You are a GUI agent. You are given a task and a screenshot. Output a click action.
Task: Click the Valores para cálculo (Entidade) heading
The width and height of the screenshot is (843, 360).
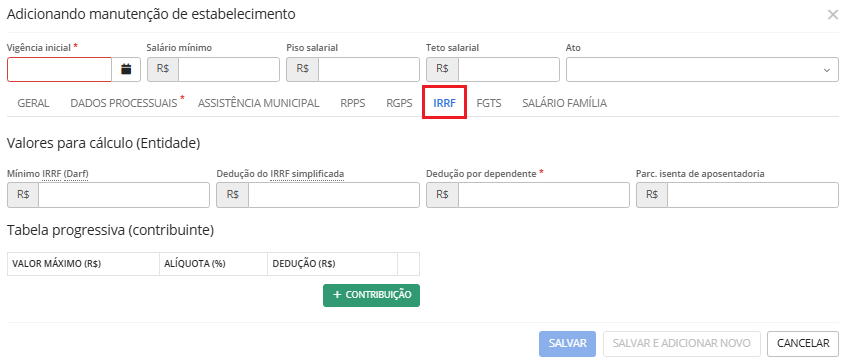point(104,143)
